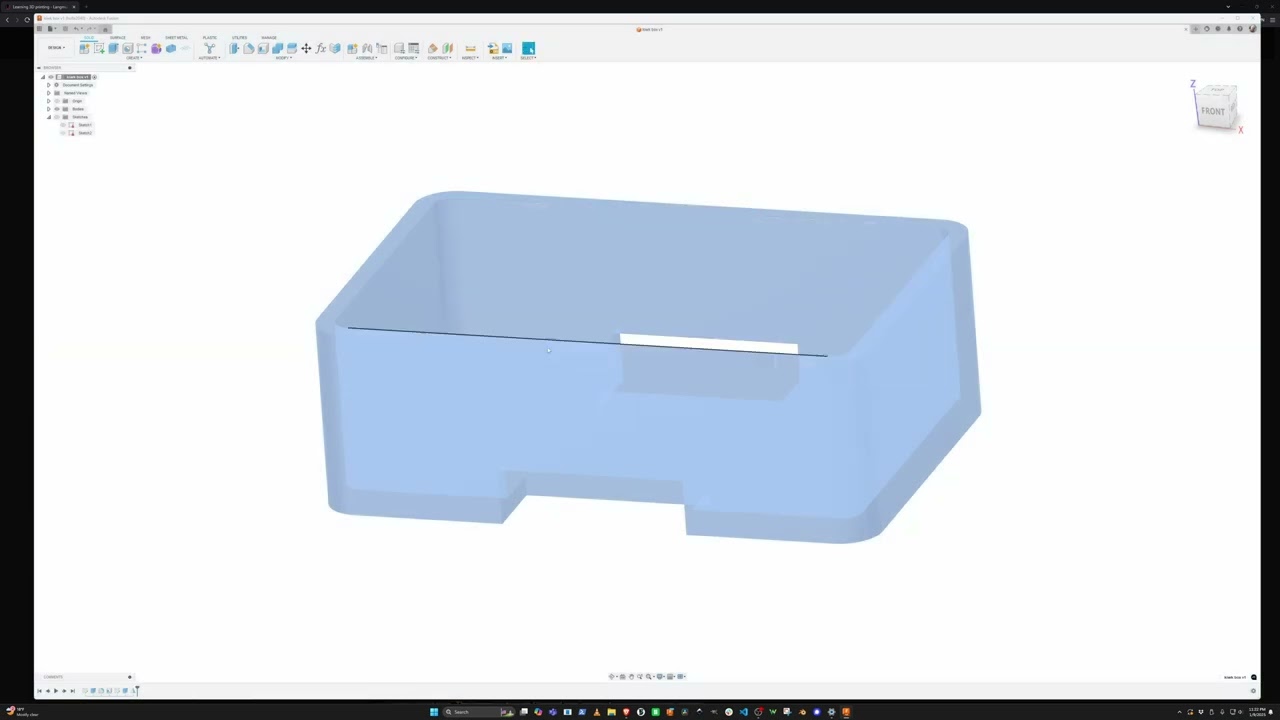Toggle visibility eye of Sketches folder
Viewport: 1280px width, 720px height.
pos(57,117)
